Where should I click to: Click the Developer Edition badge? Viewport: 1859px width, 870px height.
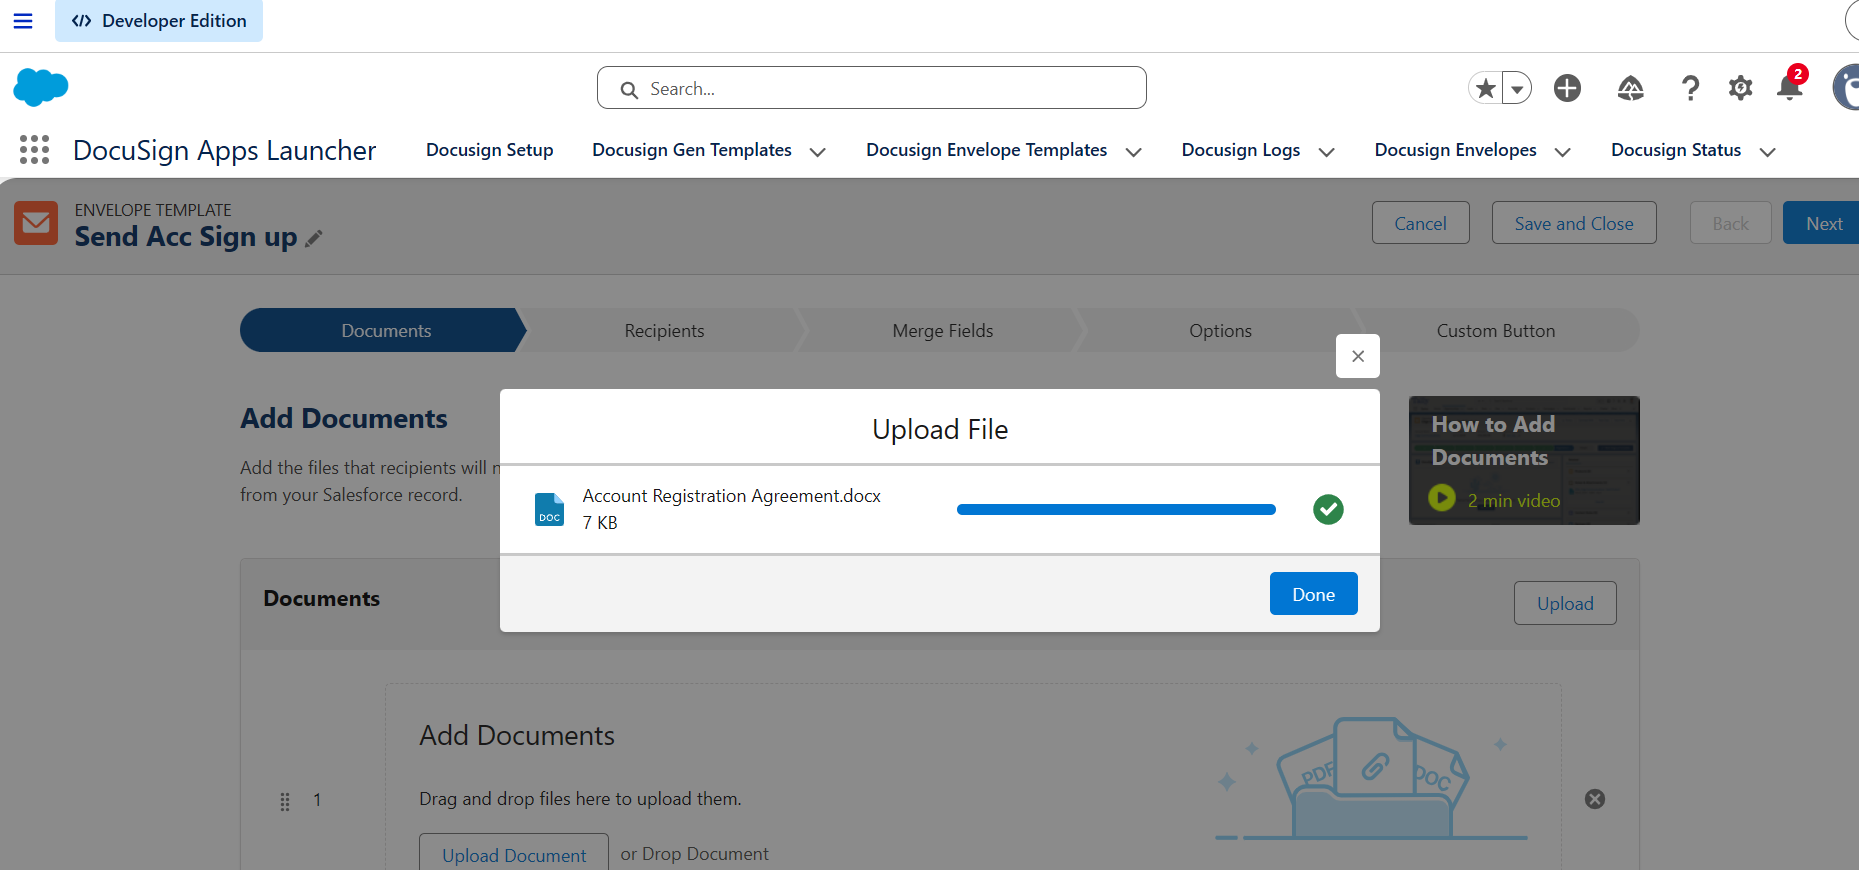(x=159, y=21)
